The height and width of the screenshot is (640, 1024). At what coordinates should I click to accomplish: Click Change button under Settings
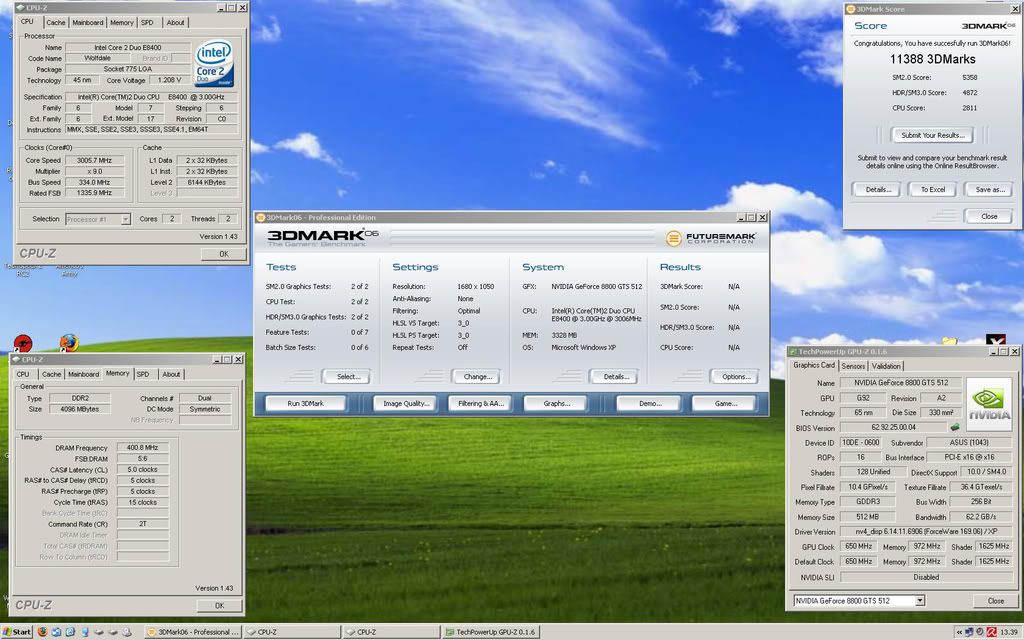(476, 377)
